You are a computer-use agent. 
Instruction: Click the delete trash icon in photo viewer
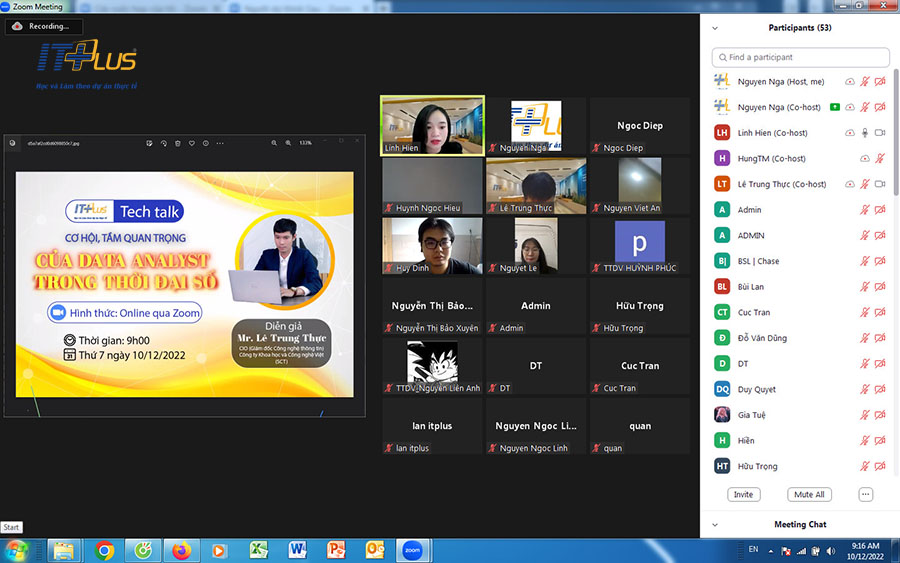tap(177, 143)
